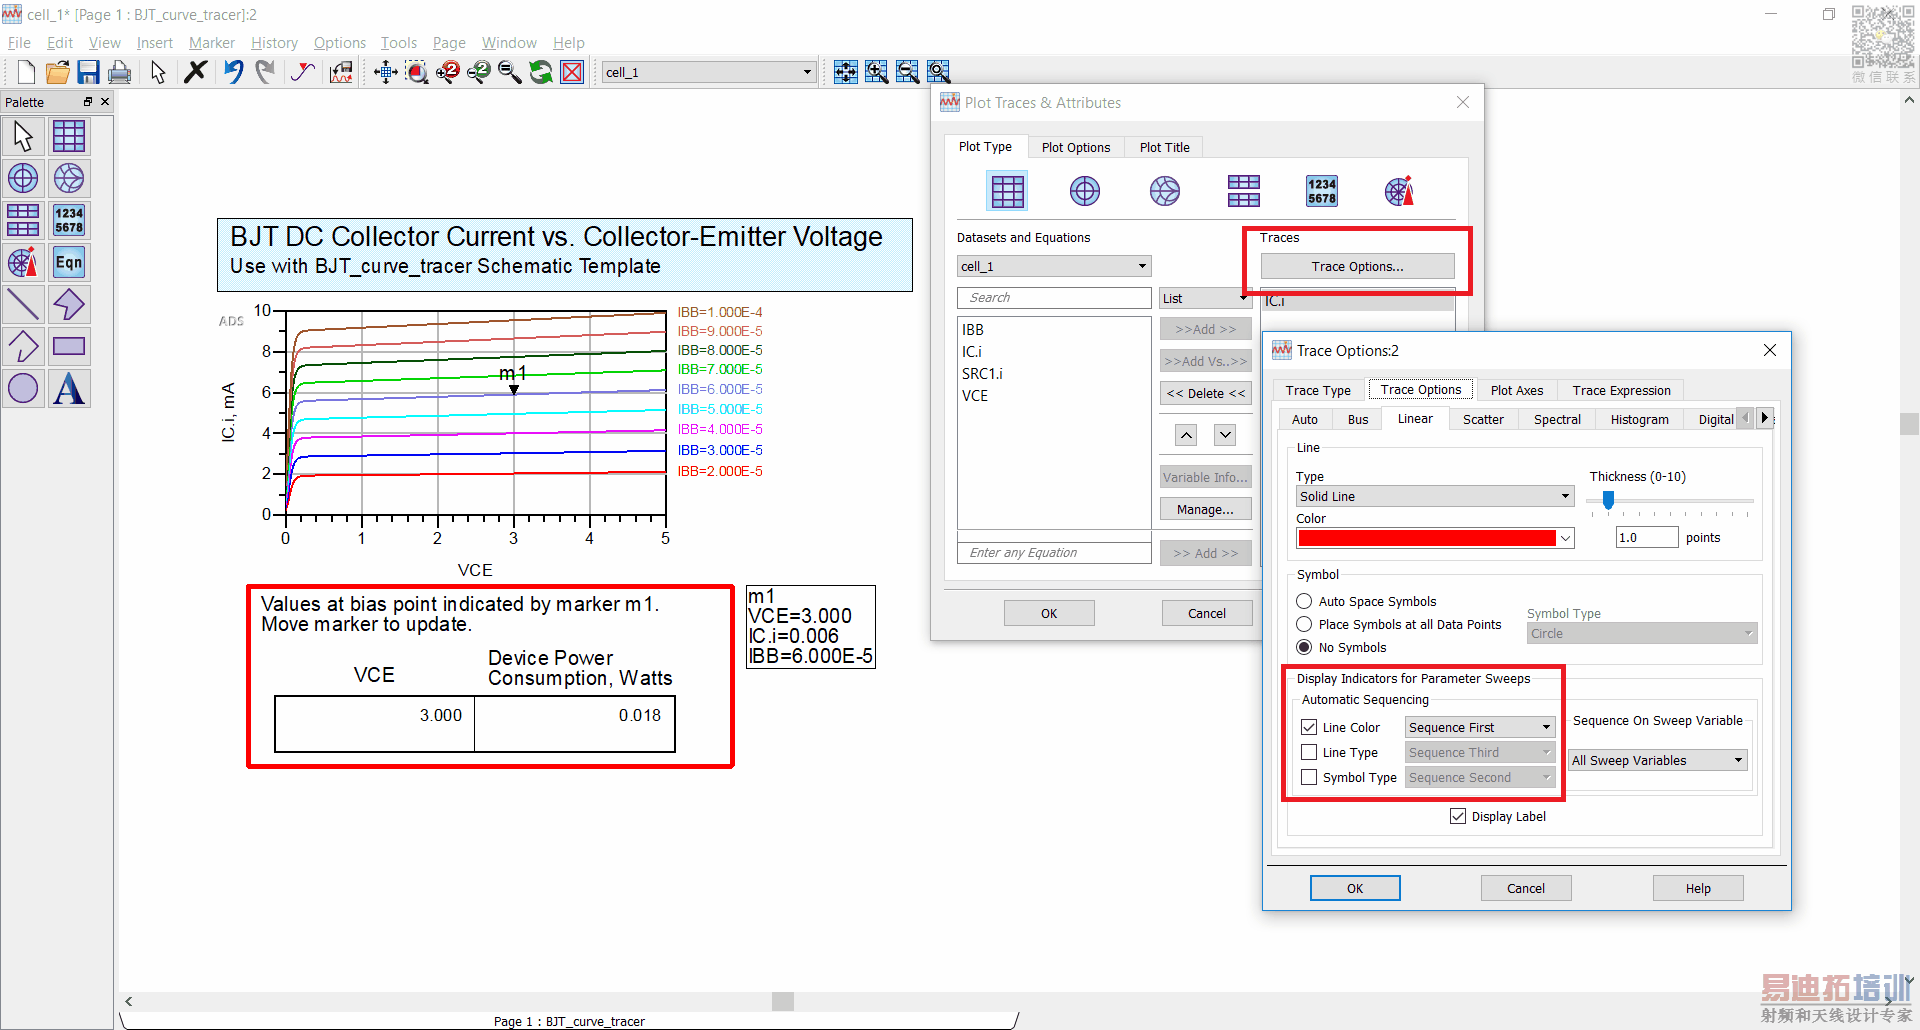
Task: Choose polar plot type in Plot Traces dialog
Action: (x=1085, y=190)
